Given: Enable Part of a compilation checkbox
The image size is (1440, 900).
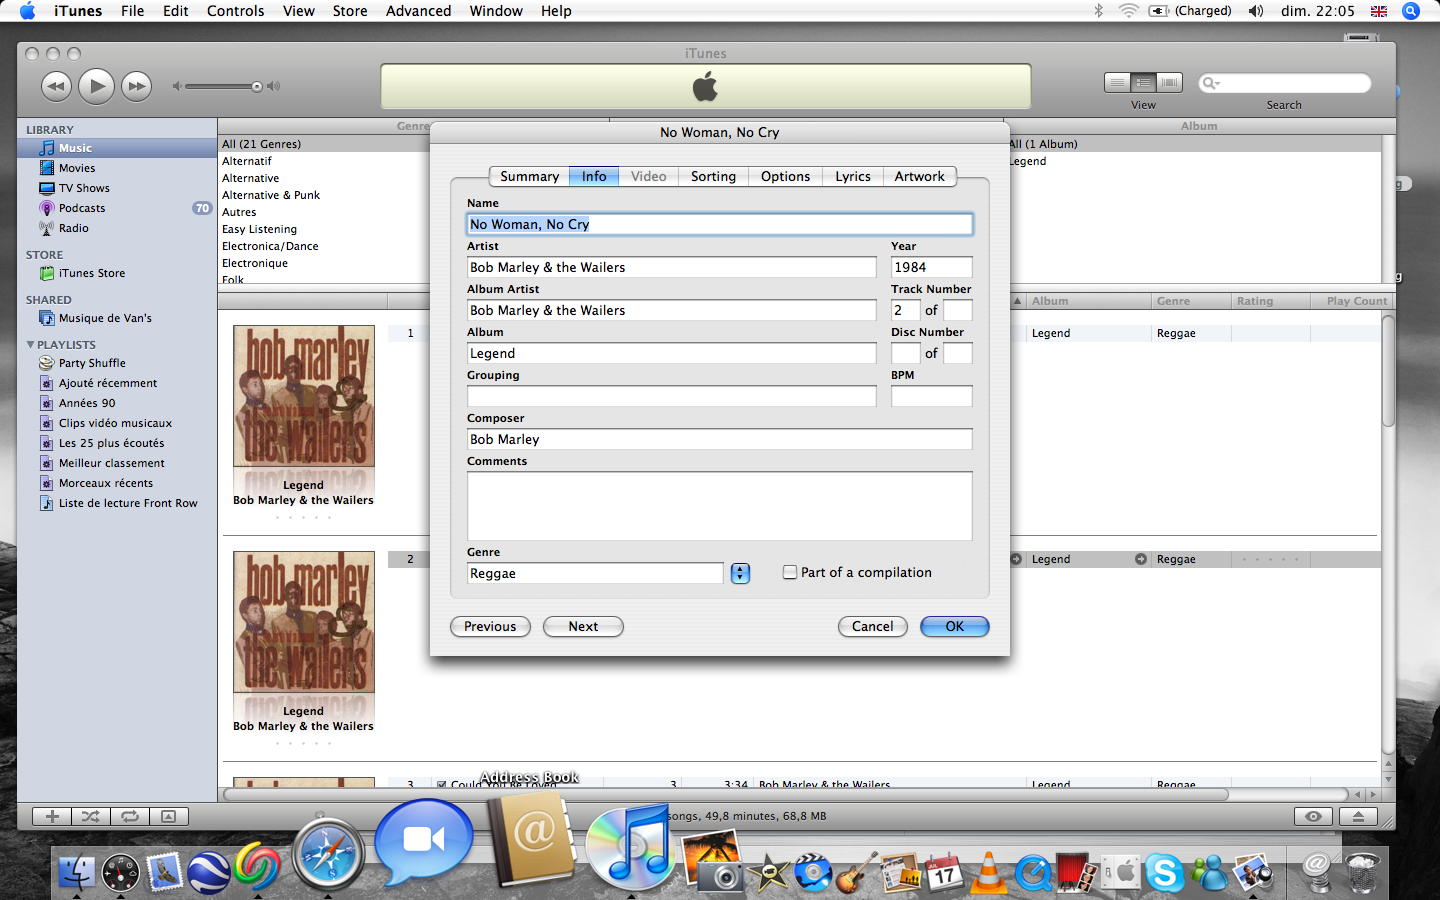Looking at the screenshot, I should click(790, 572).
